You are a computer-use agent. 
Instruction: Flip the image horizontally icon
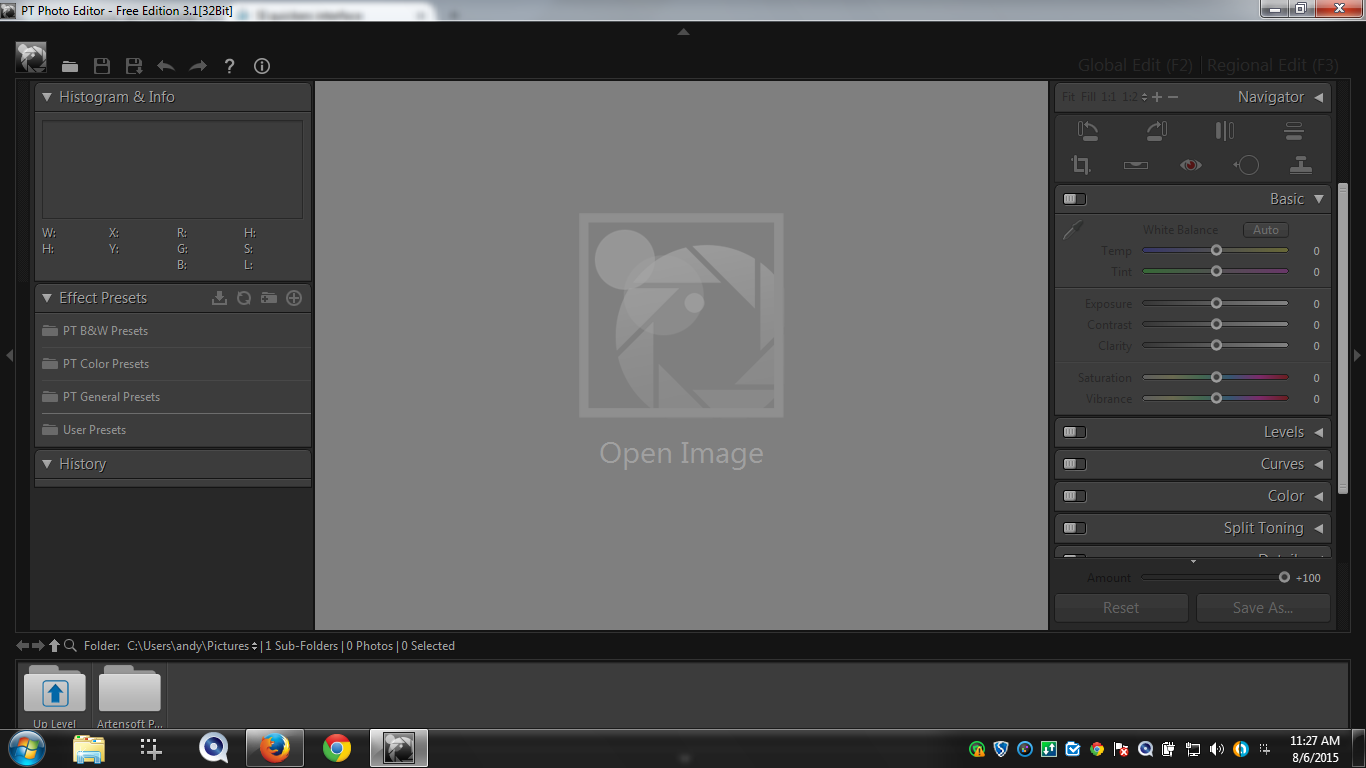pos(1224,130)
